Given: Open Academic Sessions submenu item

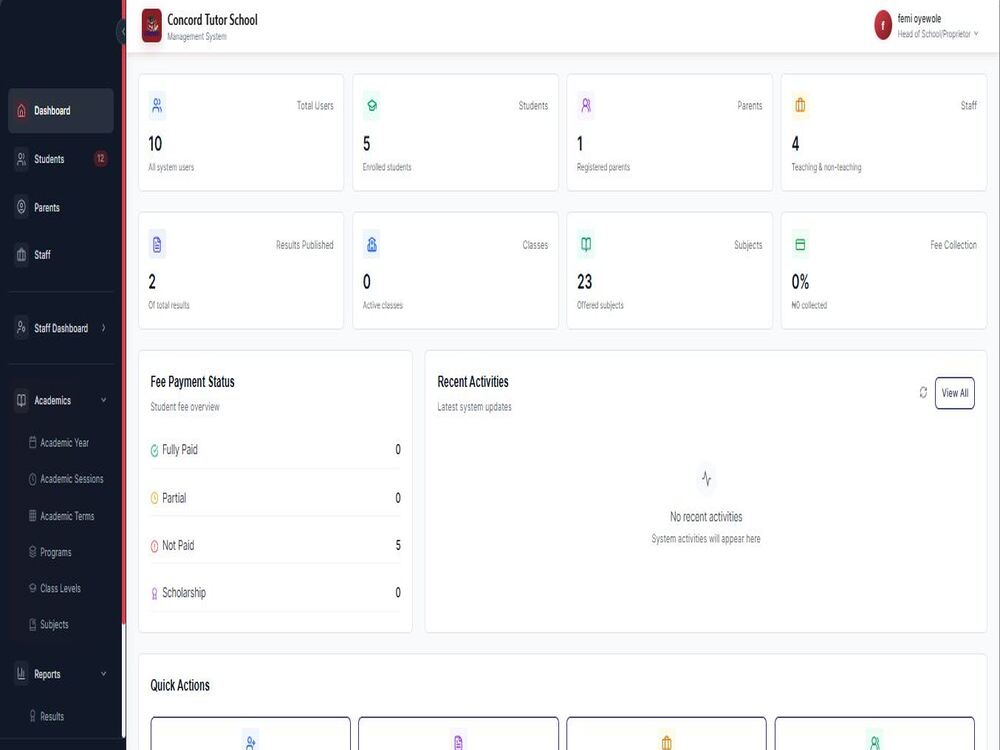Looking at the screenshot, I should pos(66,479).
